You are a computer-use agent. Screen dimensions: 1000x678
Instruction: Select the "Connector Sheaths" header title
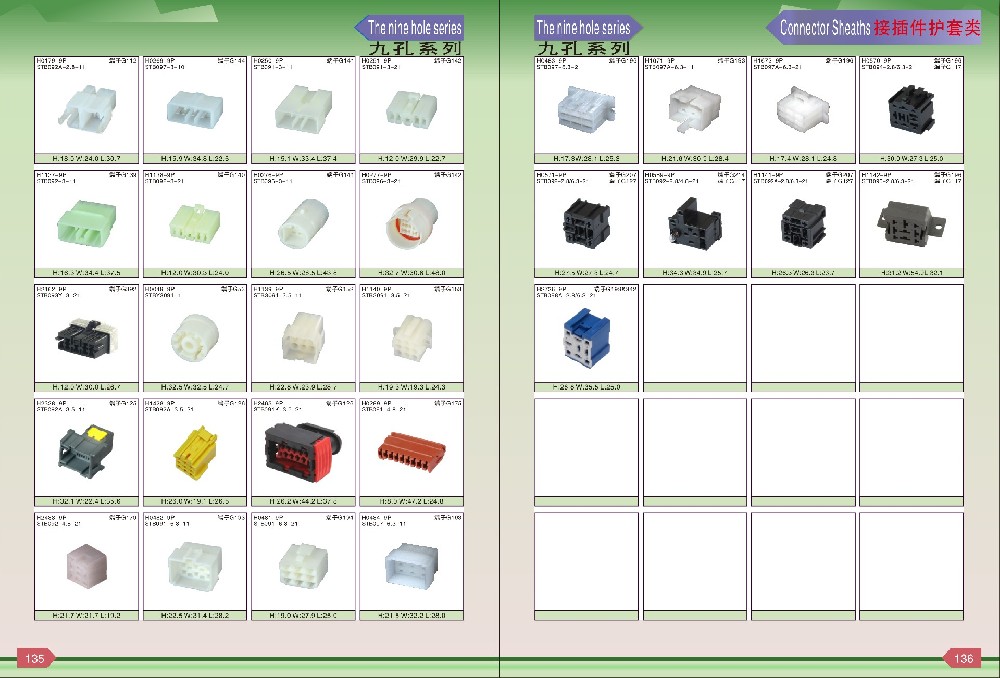[x=825, y=27]
